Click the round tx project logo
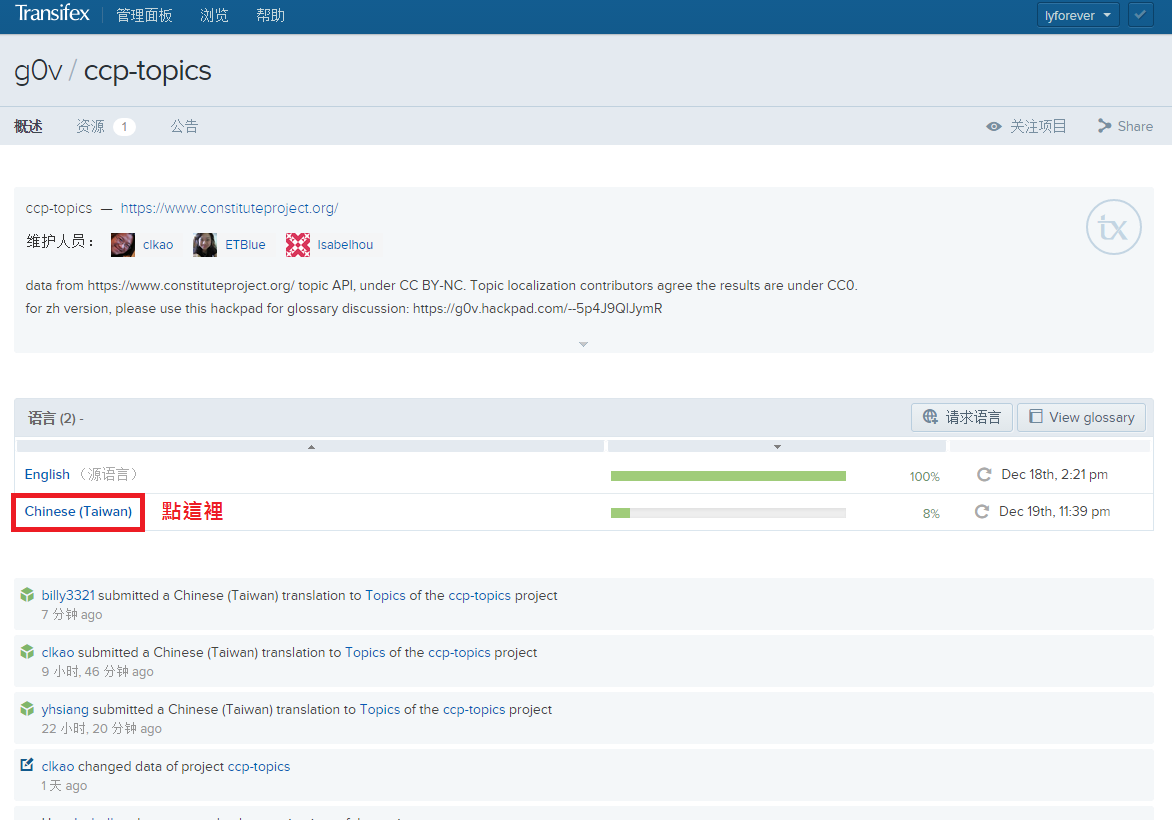The image size is (1172, 820). point(1113,229)
